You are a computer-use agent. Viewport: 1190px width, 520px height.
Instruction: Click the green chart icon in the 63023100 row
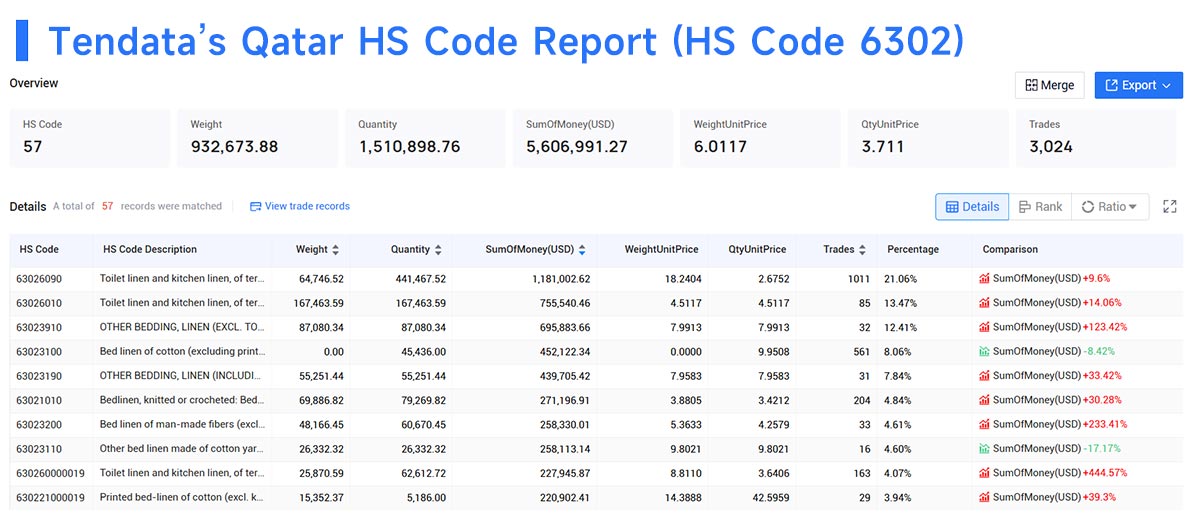click(x=984, y=351)
